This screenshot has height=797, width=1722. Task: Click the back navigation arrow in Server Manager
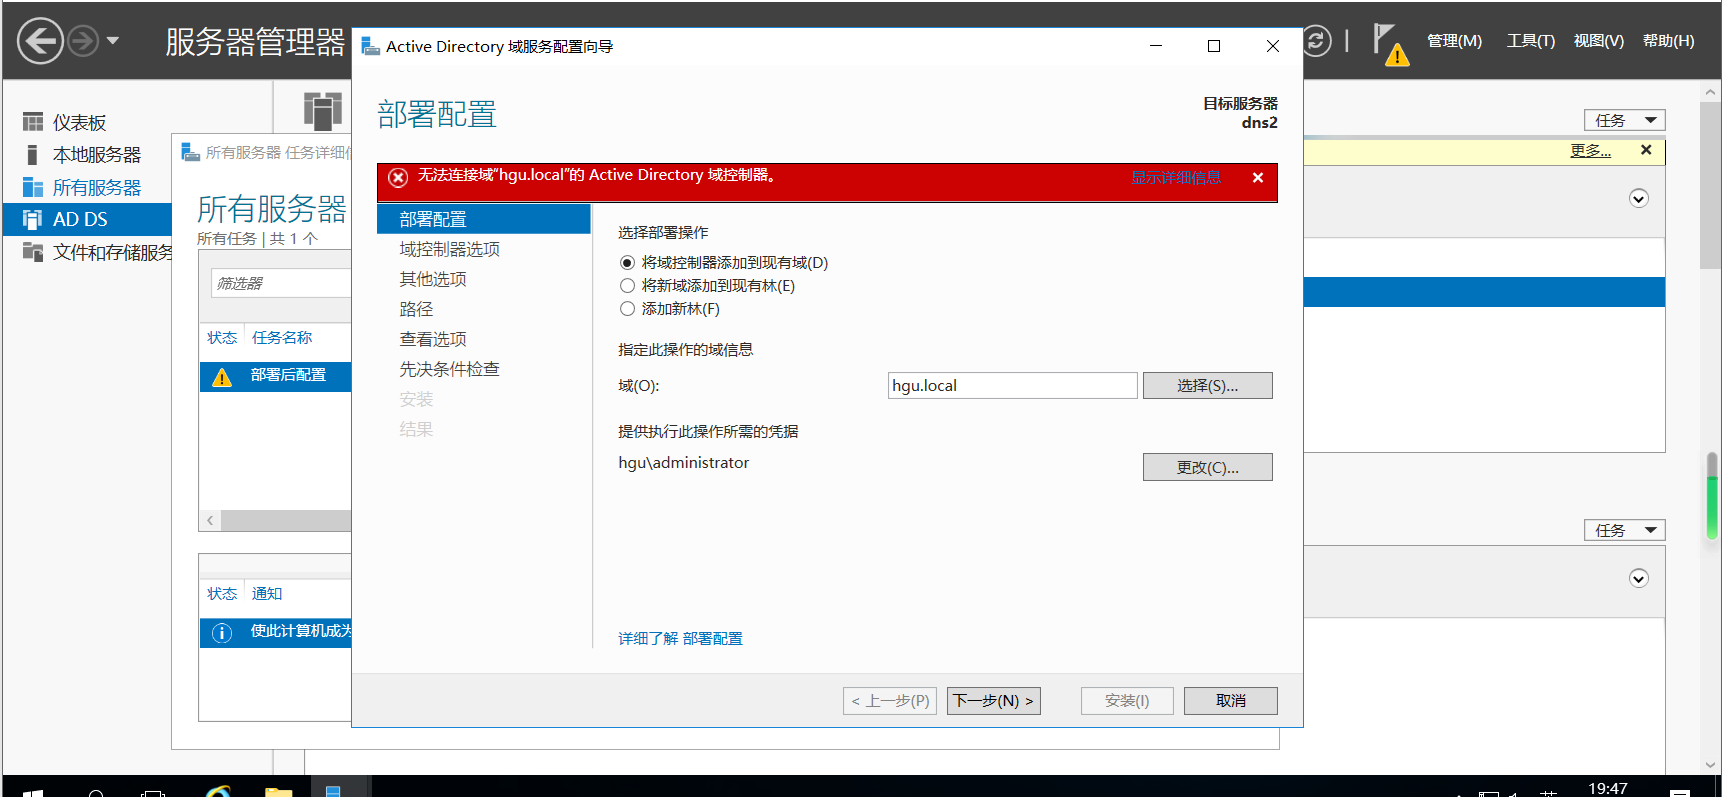tap(40, 41)
